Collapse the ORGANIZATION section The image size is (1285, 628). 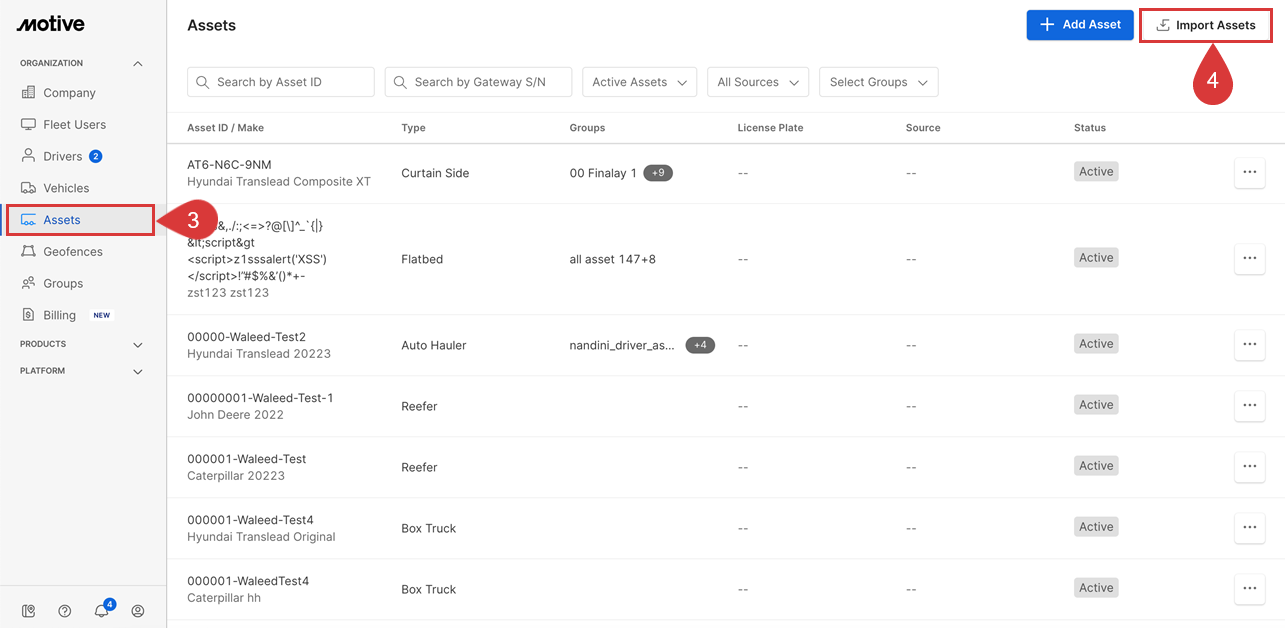137,62
